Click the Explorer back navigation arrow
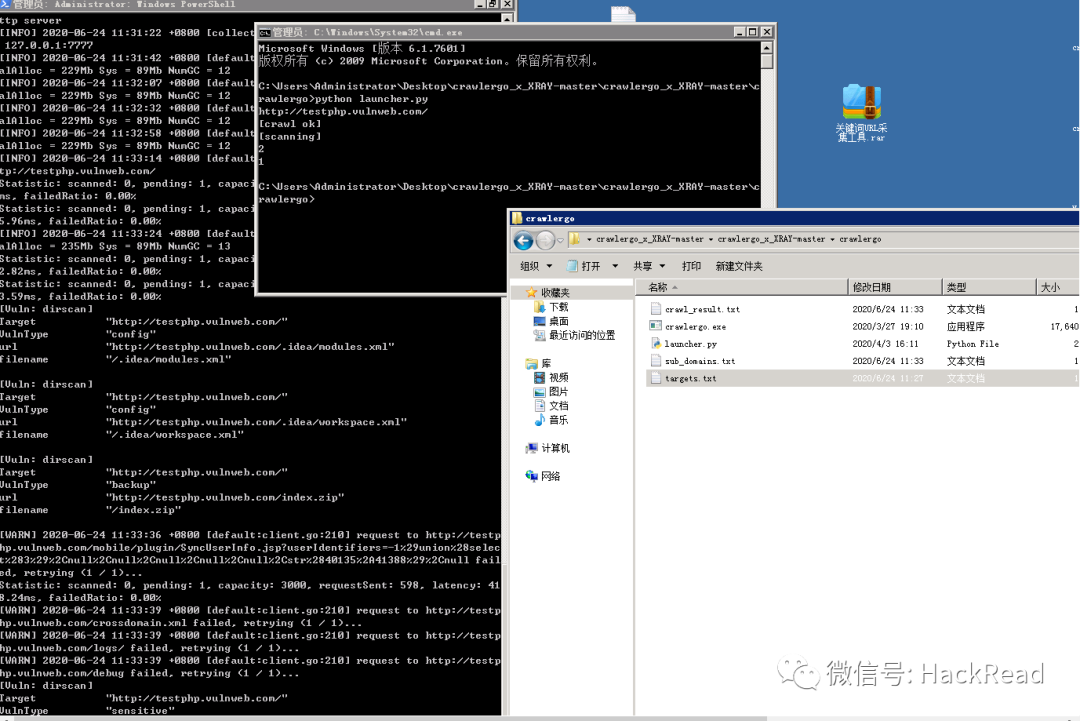The width and height of the screenshot is (1080, 721). pos(523,241)
